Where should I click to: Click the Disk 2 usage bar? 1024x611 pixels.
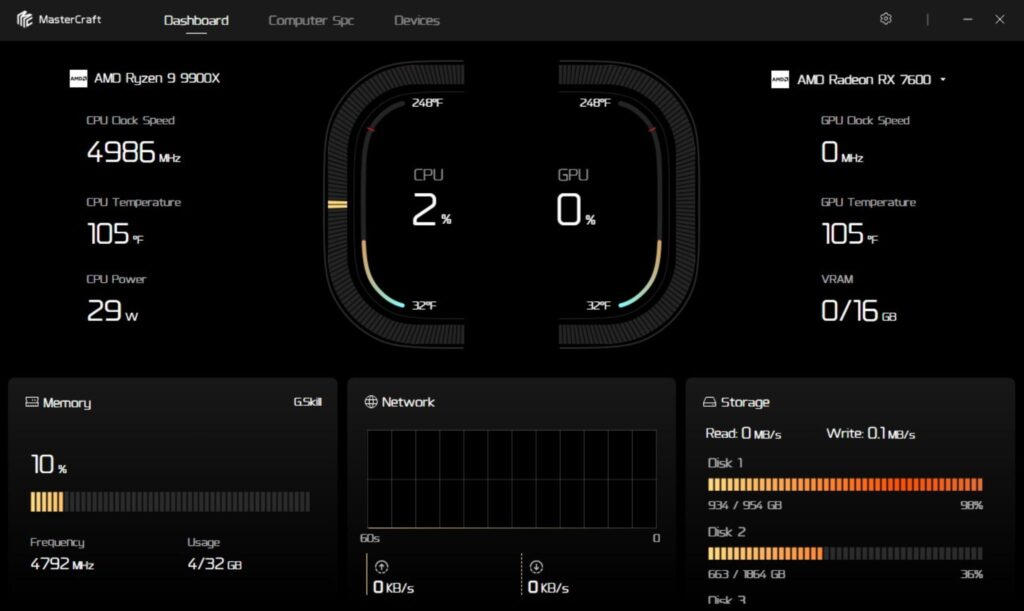click(845, 553)
